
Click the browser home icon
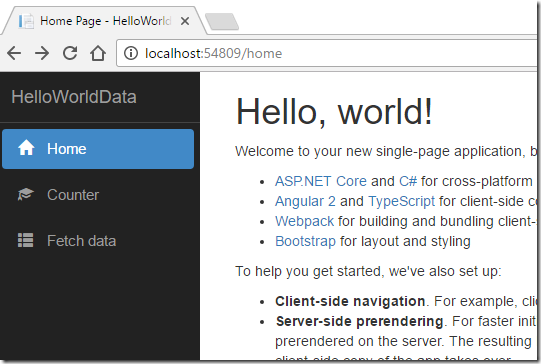point(98,53)
